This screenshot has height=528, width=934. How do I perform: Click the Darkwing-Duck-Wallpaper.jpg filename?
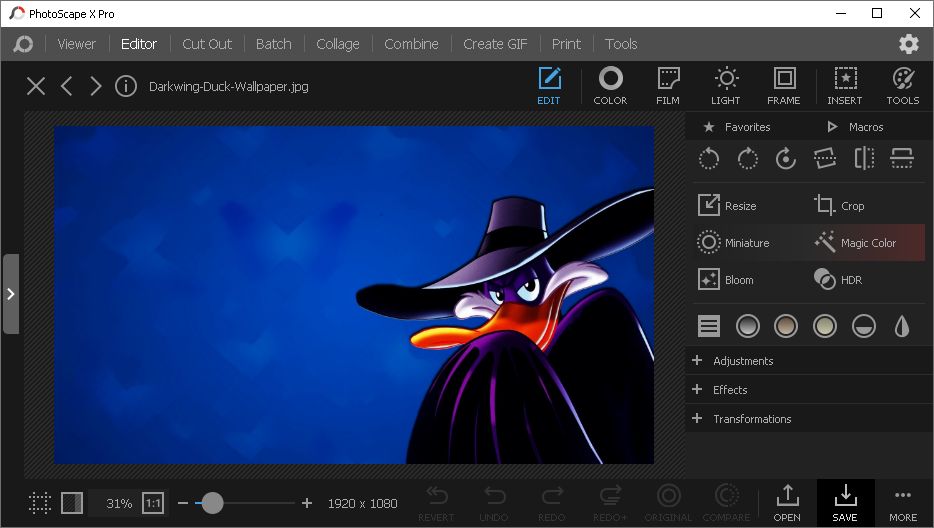point(229,86)
